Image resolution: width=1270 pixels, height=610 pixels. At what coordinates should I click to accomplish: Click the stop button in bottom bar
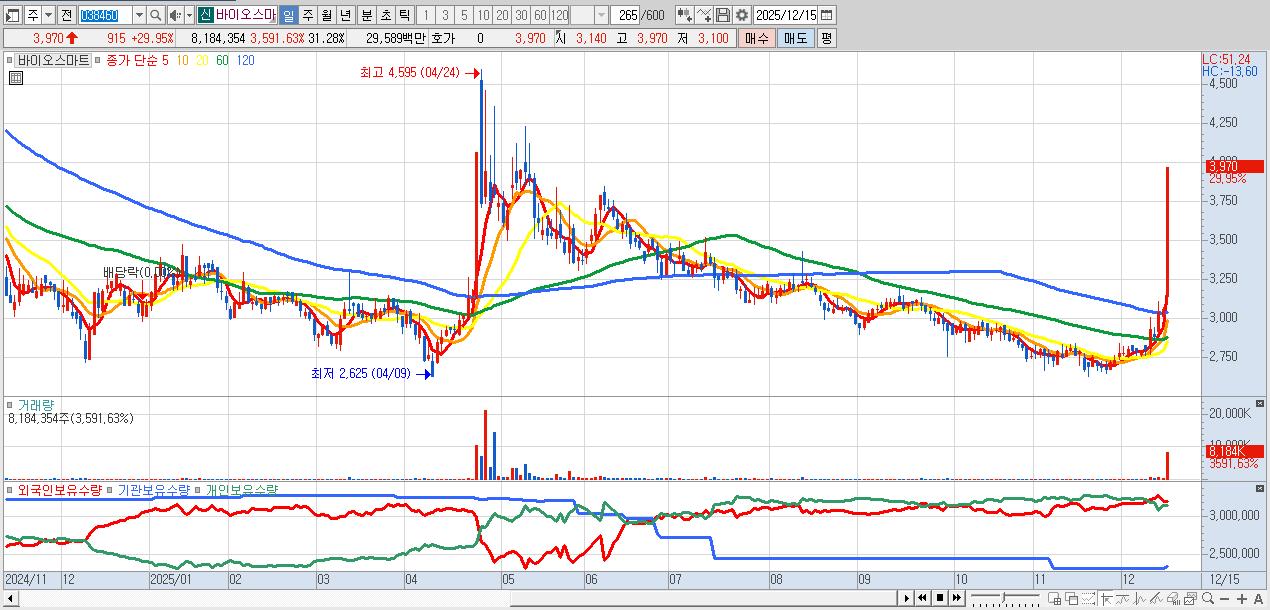940,598
